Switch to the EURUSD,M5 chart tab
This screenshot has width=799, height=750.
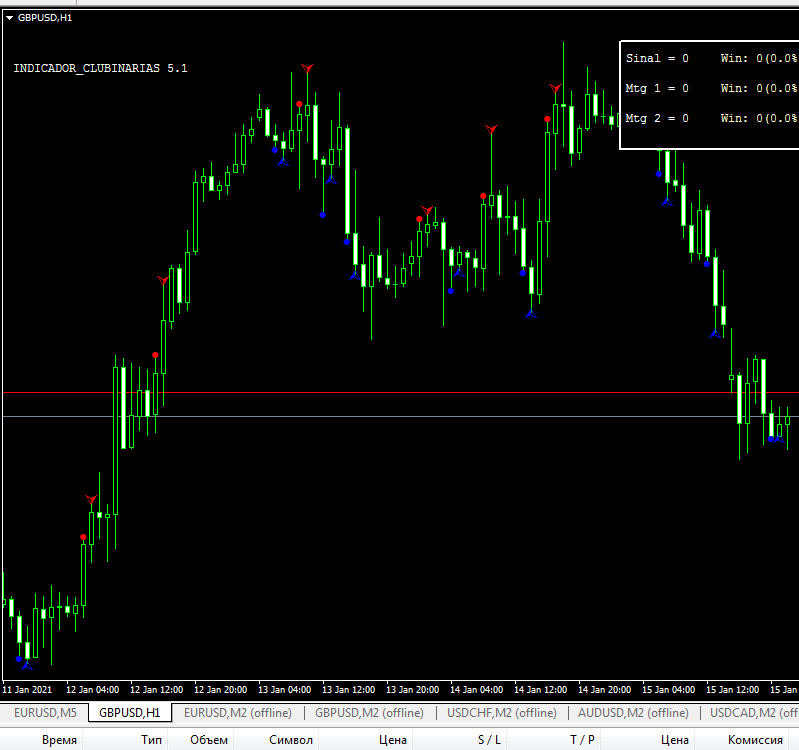pos(45,712)
